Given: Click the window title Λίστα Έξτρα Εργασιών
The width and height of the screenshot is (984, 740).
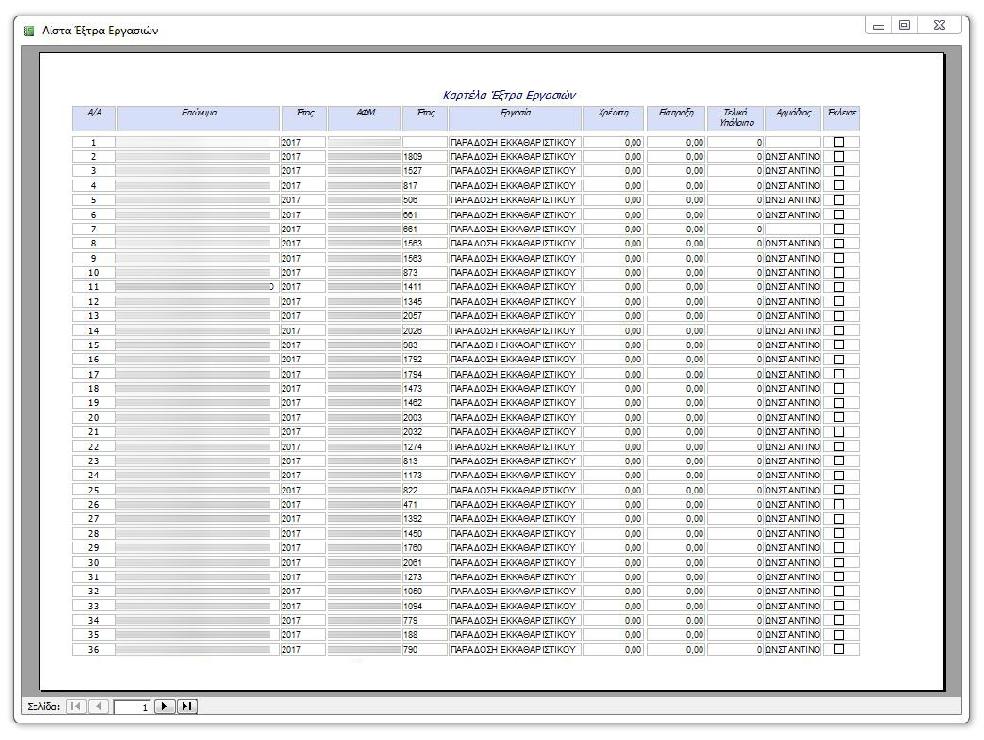Looking at the screenshot, I should 100,30.
